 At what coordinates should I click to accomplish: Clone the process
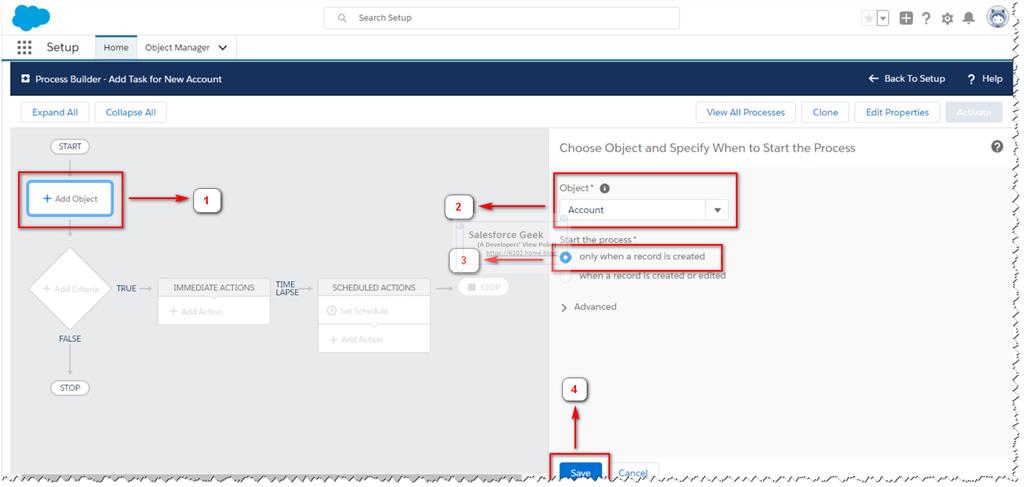point(825,112)
